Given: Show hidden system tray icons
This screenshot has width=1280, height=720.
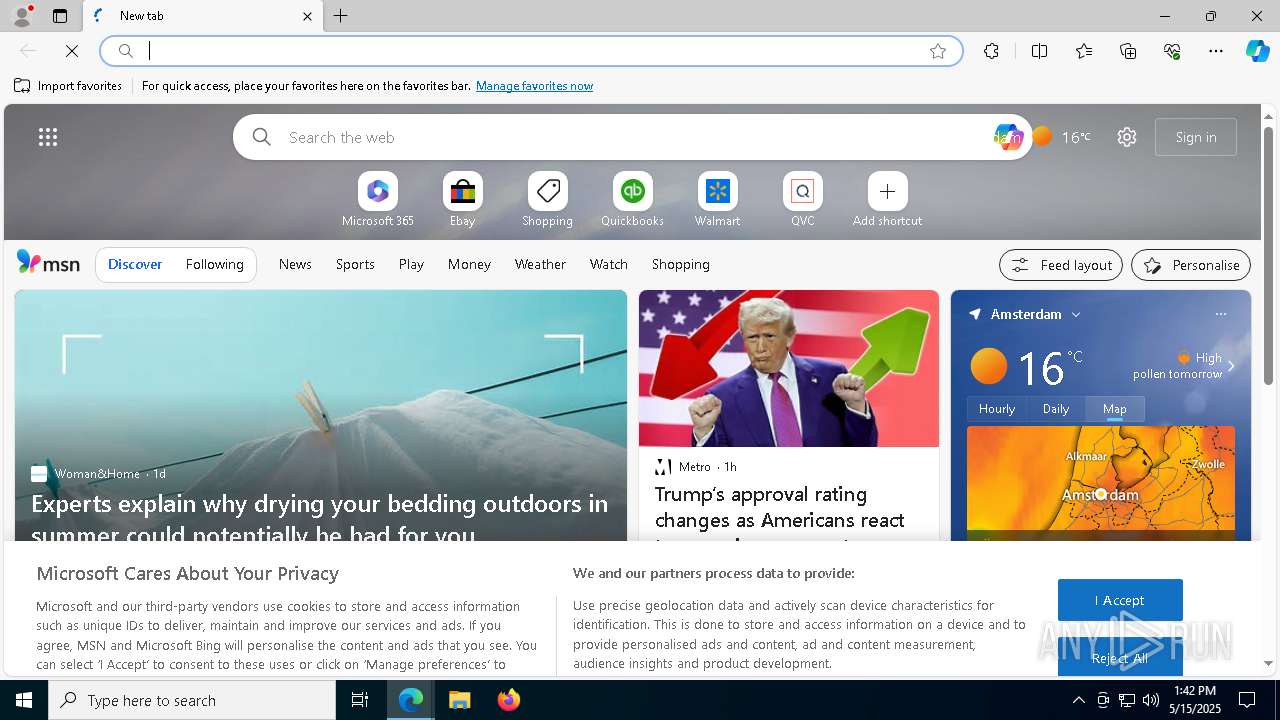Looking at the screenshot, I should tap(1078, 700).
